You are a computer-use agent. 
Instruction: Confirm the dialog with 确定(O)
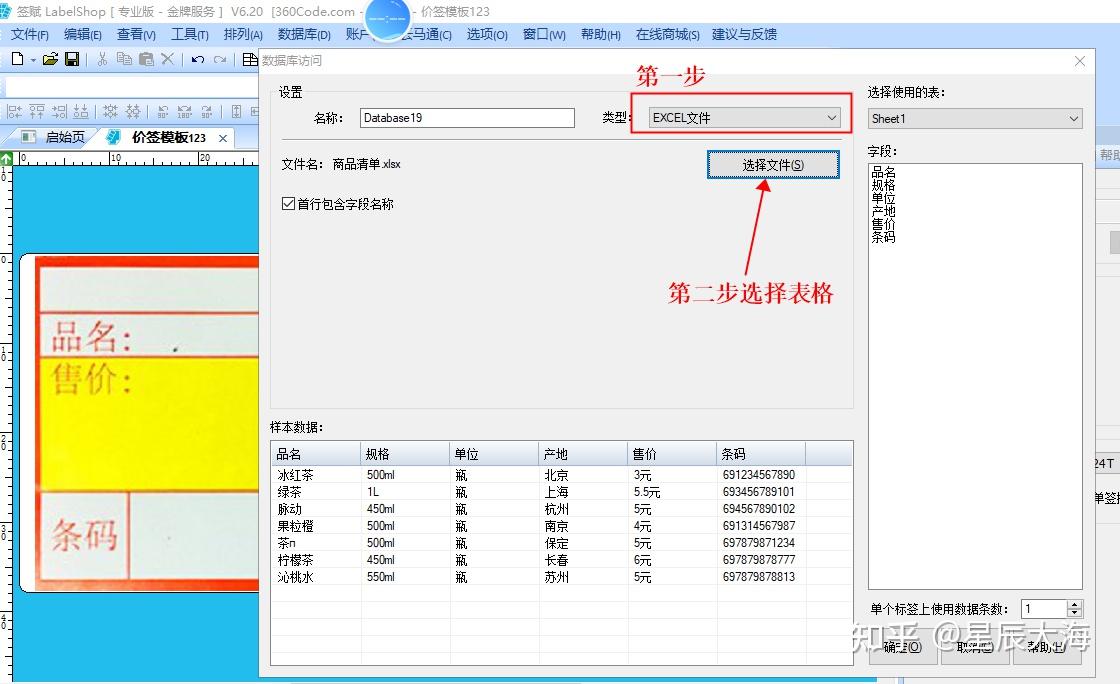coord(901,648)
